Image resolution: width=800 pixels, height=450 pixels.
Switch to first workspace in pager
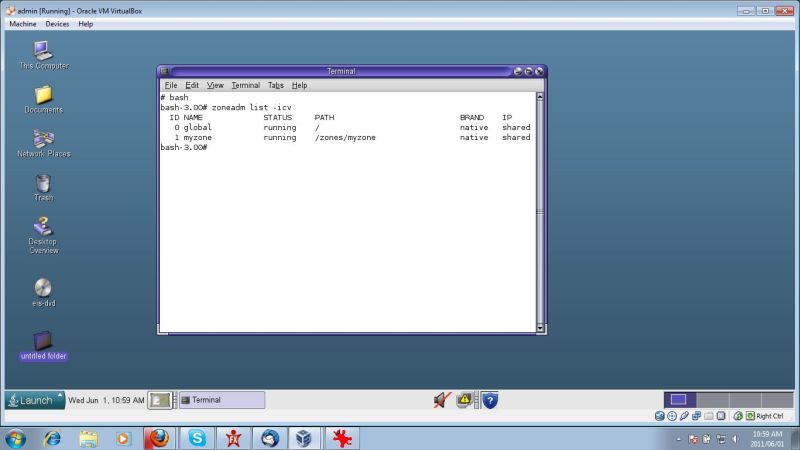(678, 400)
